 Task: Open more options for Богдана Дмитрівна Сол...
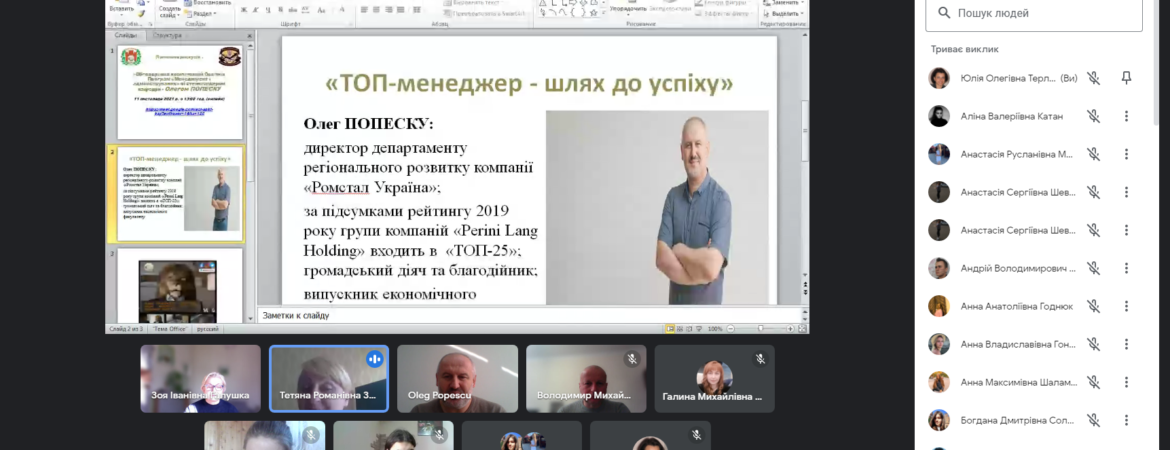point(1126,420)
